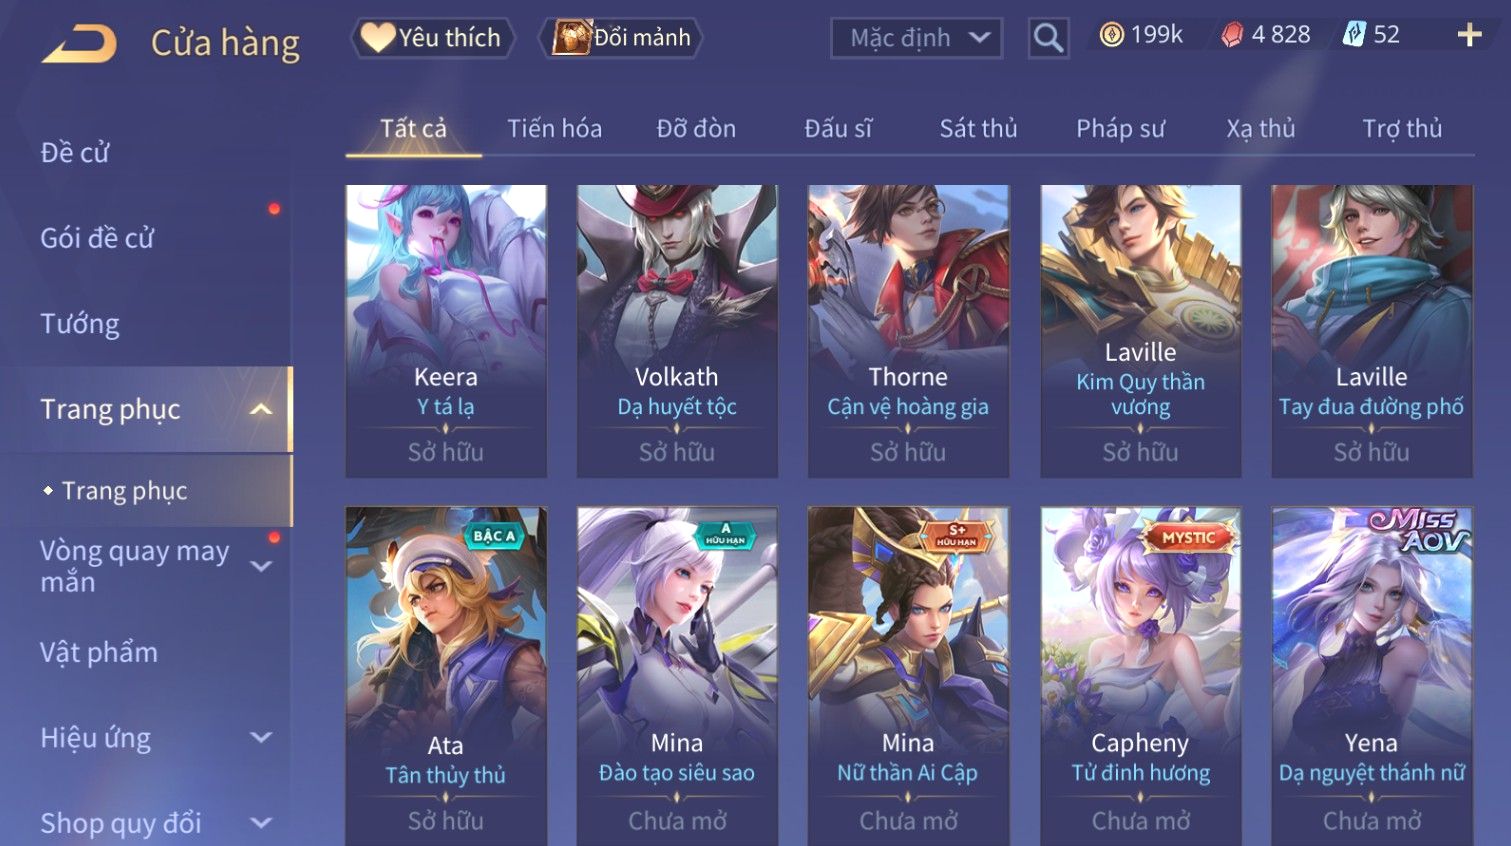Switch to the Sát thủ tab
The height and width of the screenshot is (846, 1511).
[x=978, y=129]
